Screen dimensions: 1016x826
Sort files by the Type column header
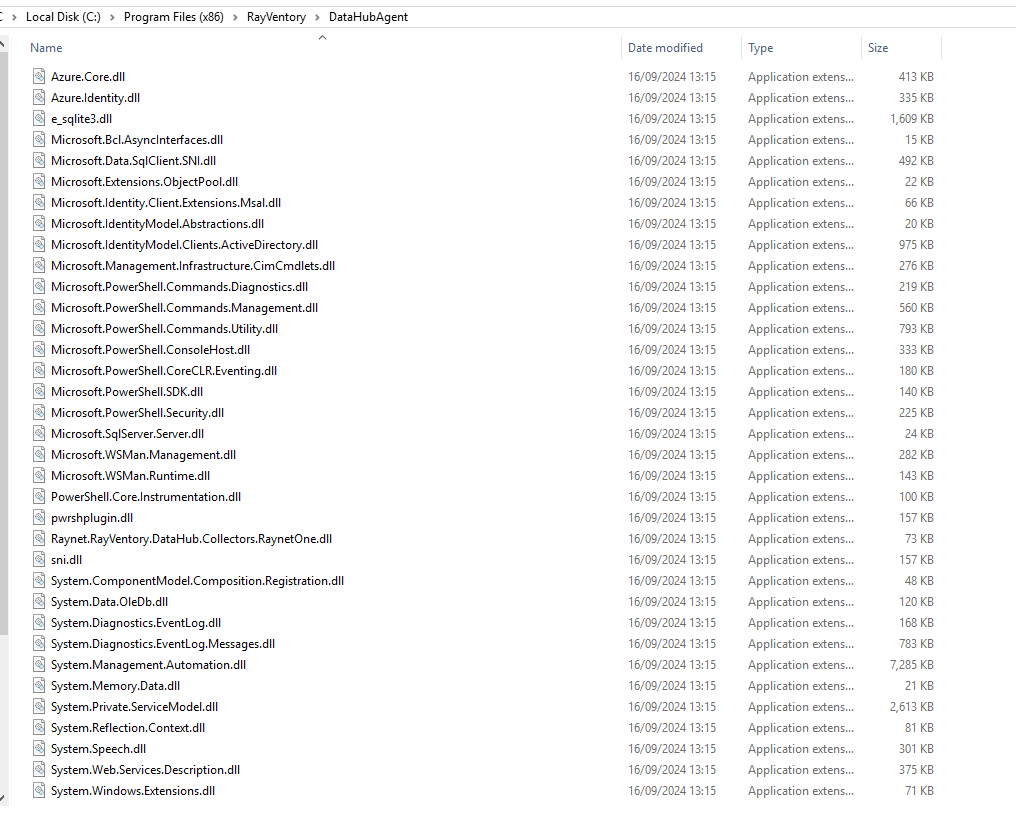click(761, 48)
